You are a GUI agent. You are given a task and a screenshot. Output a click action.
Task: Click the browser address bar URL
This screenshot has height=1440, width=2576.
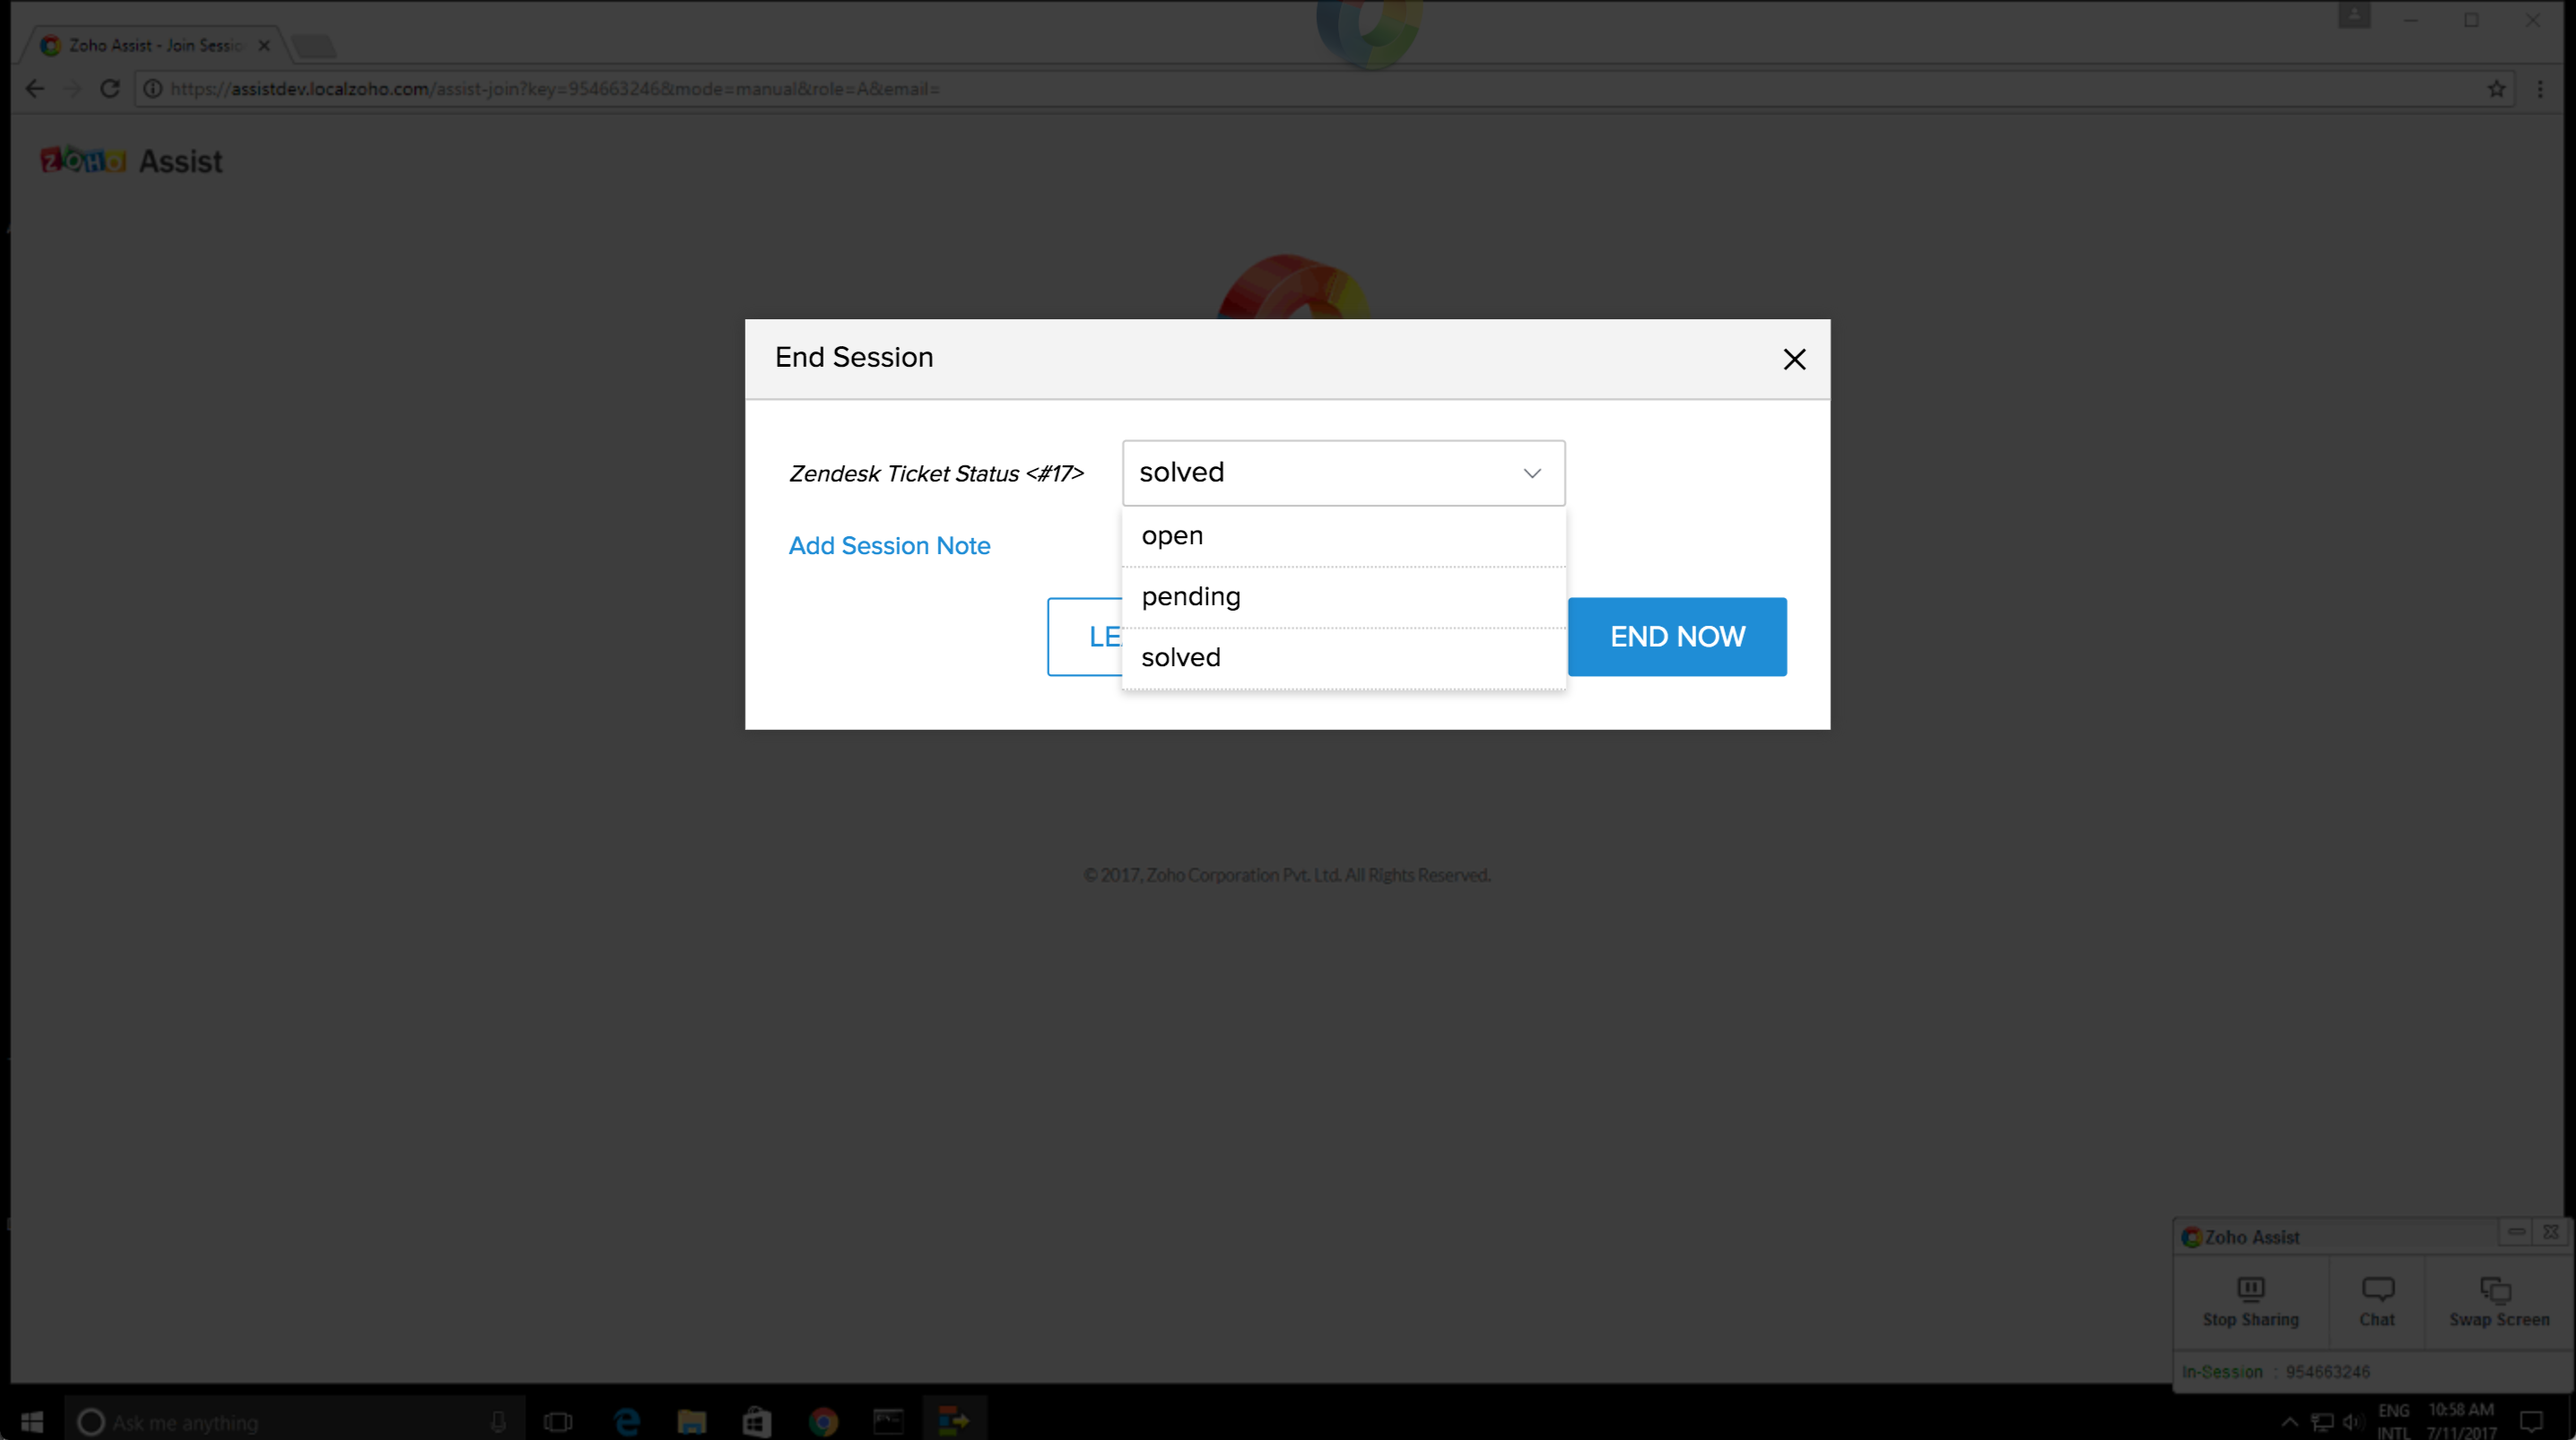click(555, 89)
